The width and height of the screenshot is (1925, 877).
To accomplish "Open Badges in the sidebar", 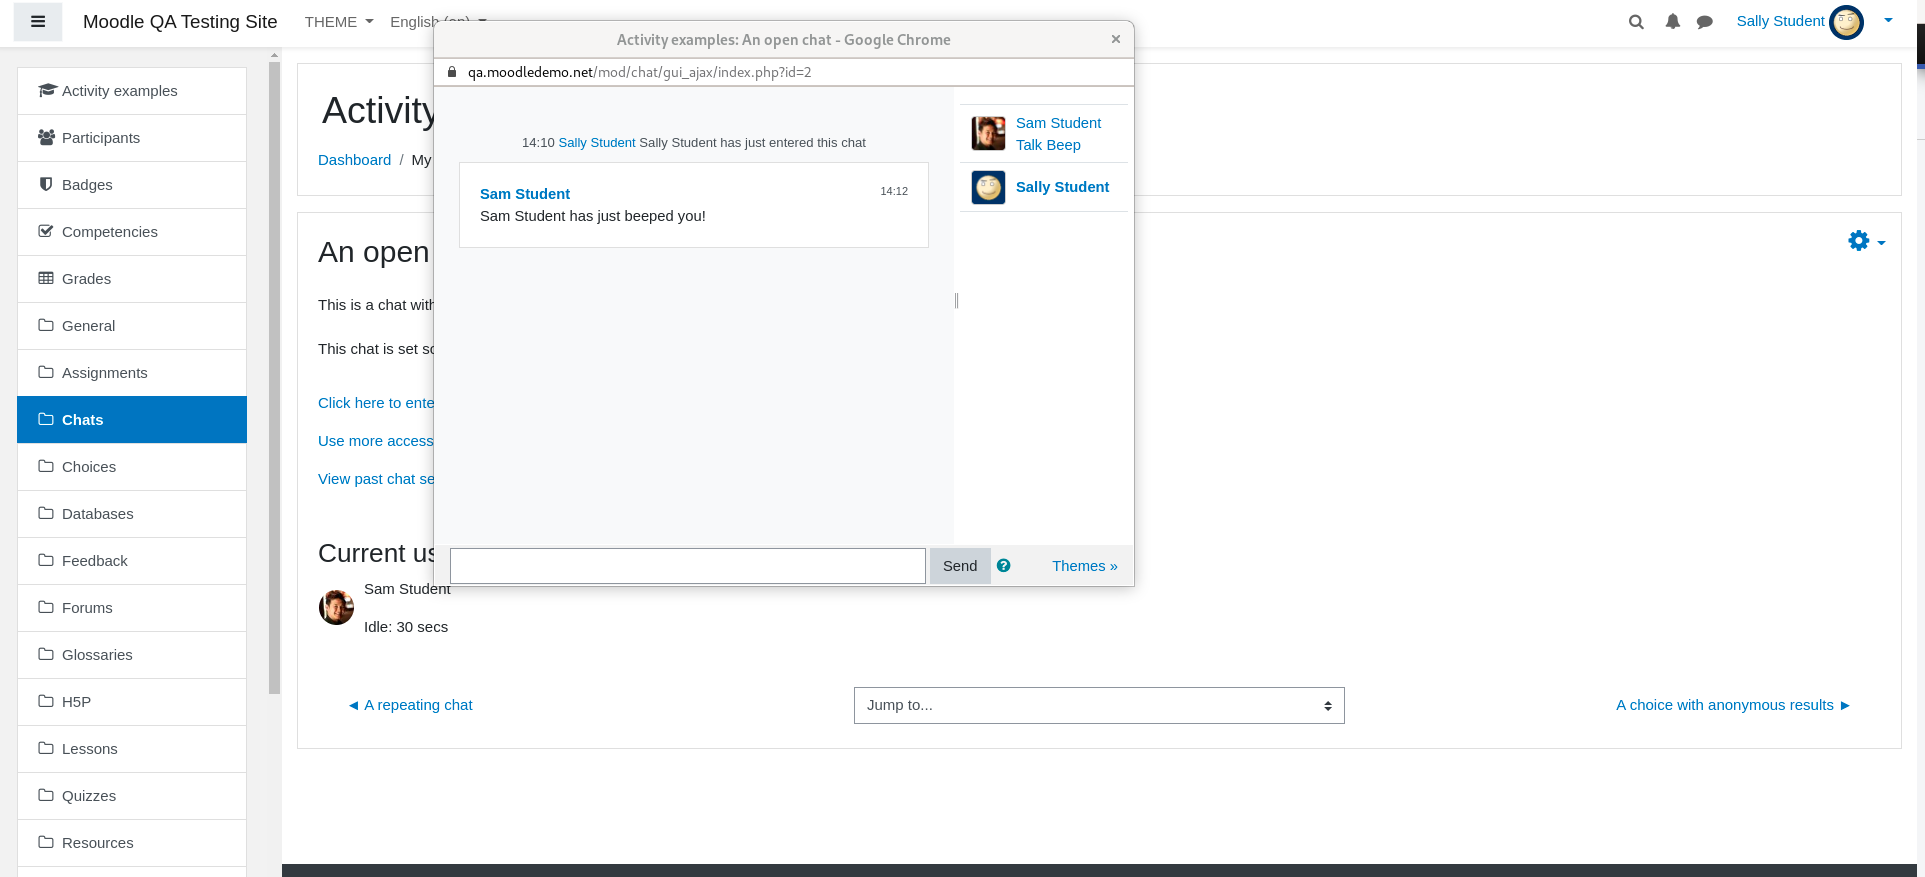I will pos(132,185).
